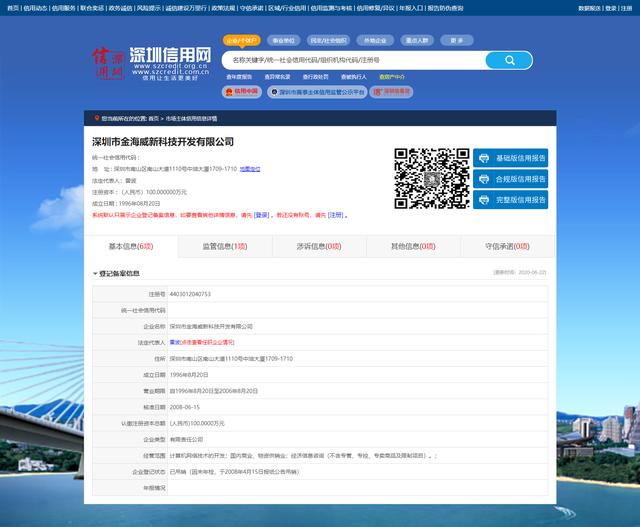
Task: Click 登录 in top right corner
Action: click(611, 8)
